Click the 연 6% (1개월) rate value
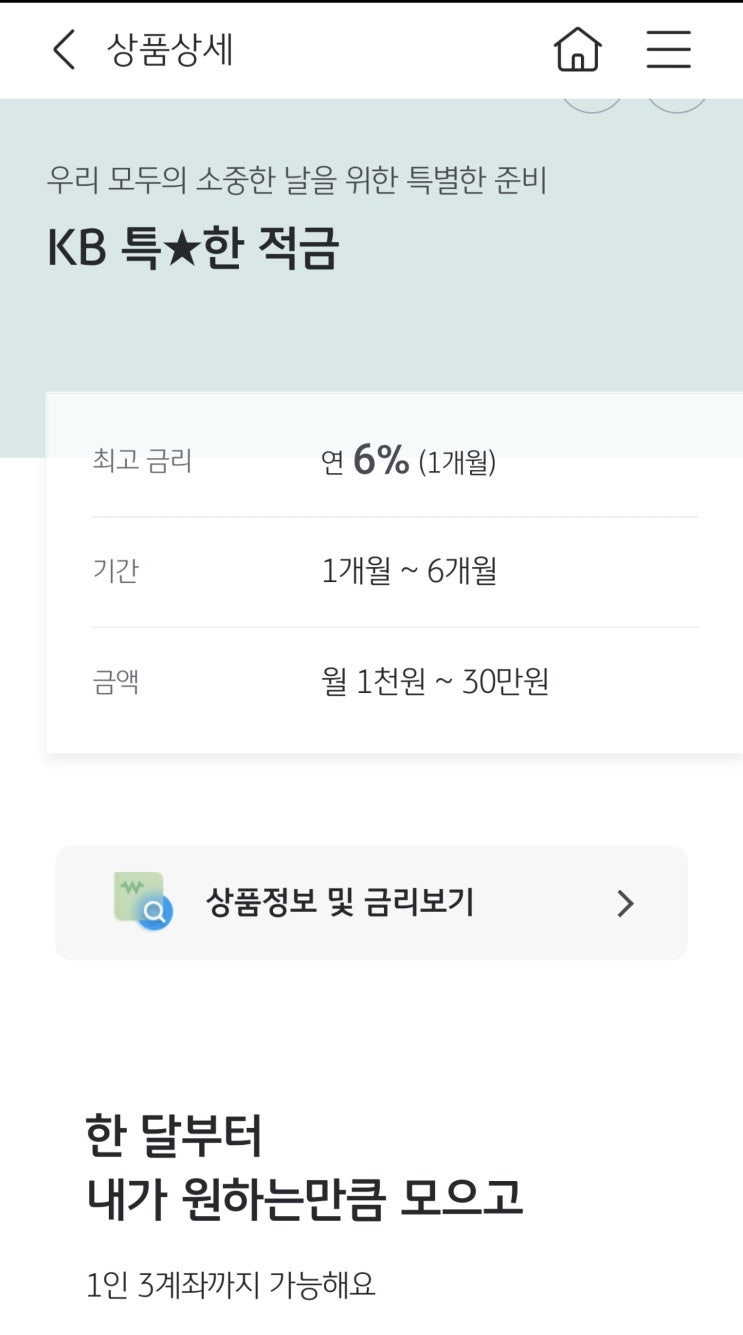Screen dimensions: 743x1335 (x=409, y=461)
